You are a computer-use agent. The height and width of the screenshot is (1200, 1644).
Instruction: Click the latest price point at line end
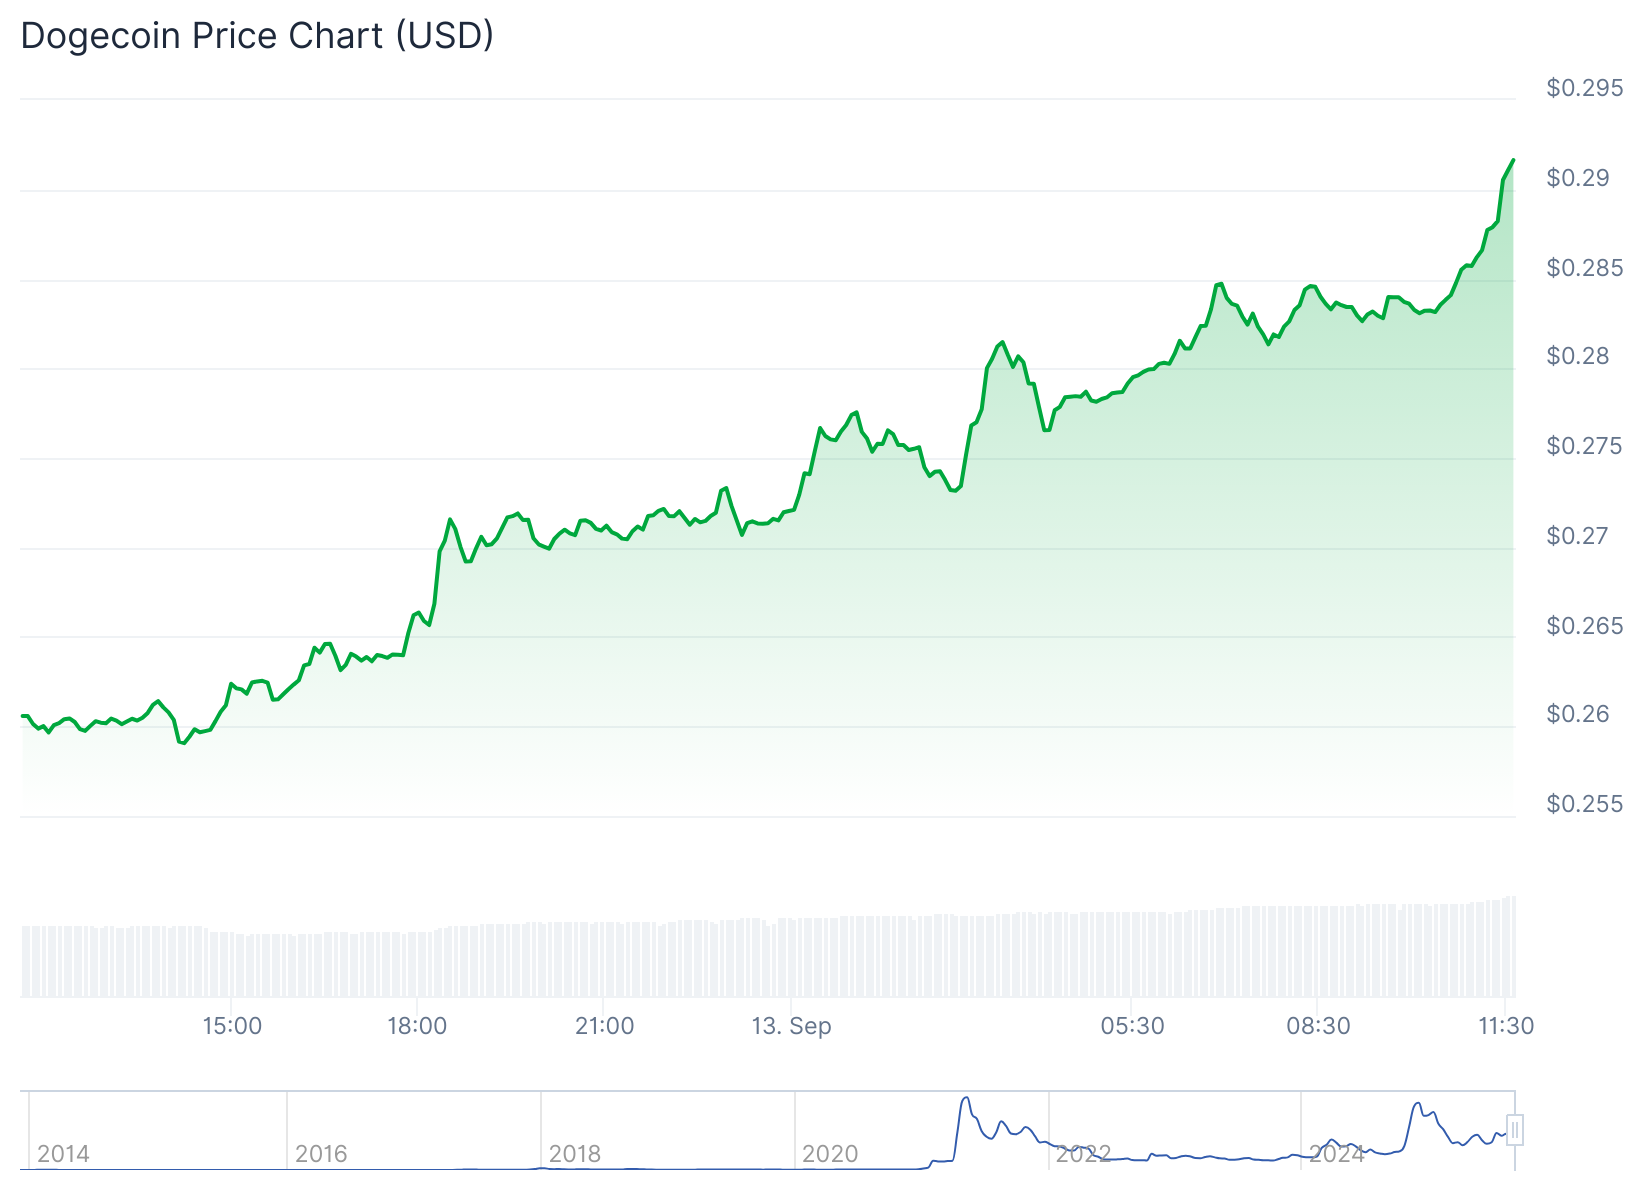1513,160
